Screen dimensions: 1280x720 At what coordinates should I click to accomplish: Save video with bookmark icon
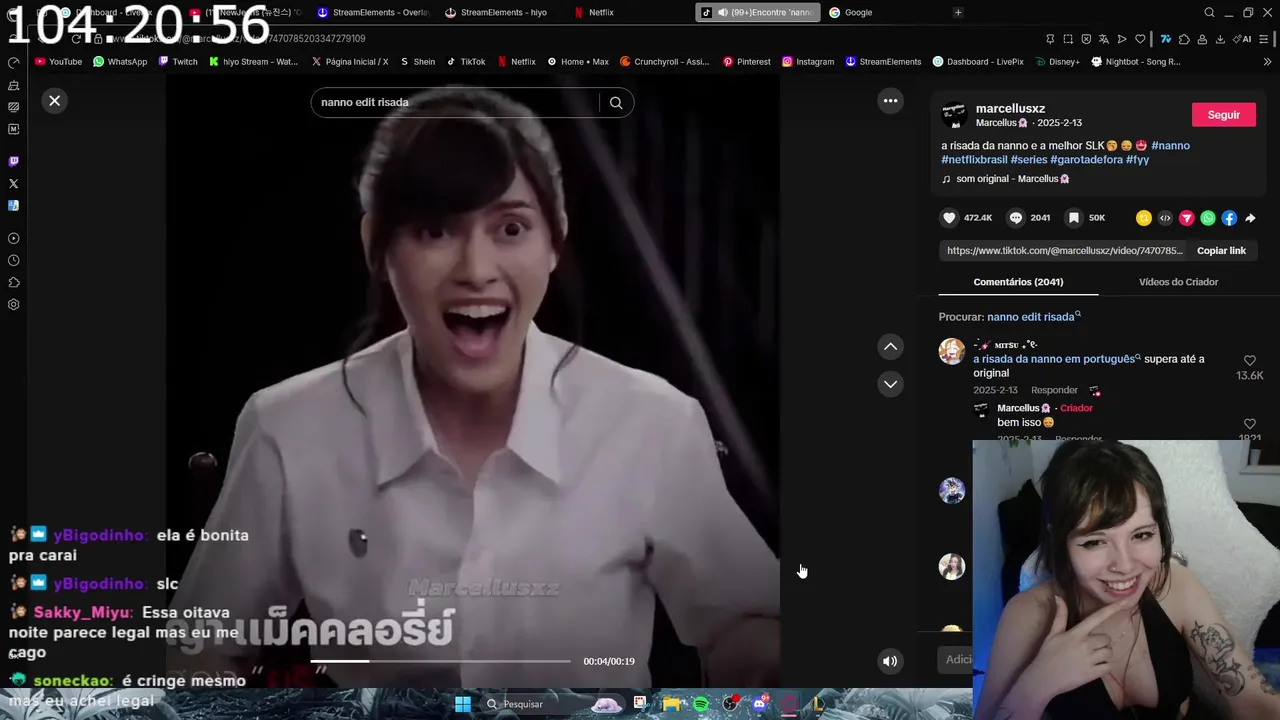(1073, 218)
